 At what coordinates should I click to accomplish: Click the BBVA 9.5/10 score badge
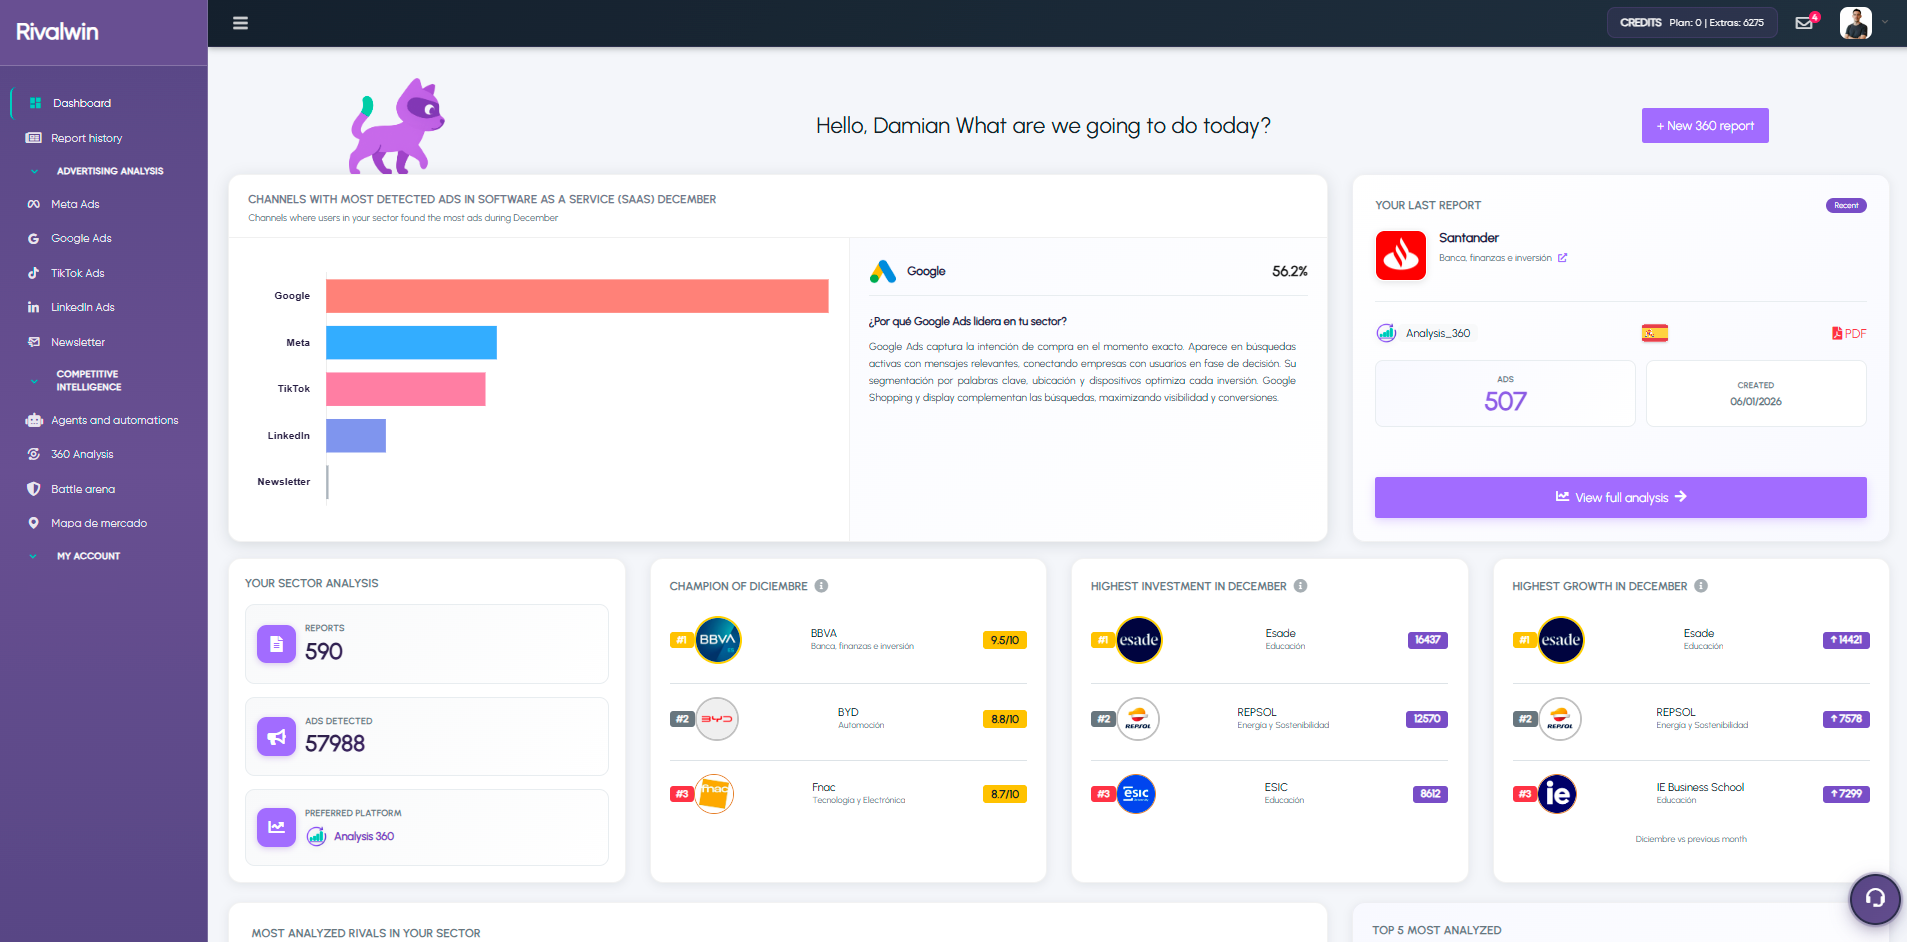[x=1005, y=640]
